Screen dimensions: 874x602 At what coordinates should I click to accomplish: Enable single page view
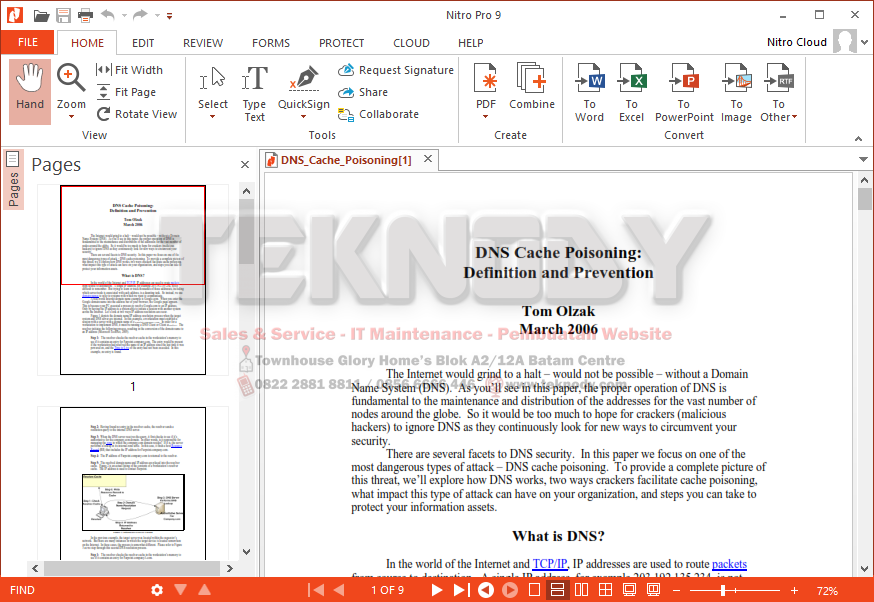(534, 590)
